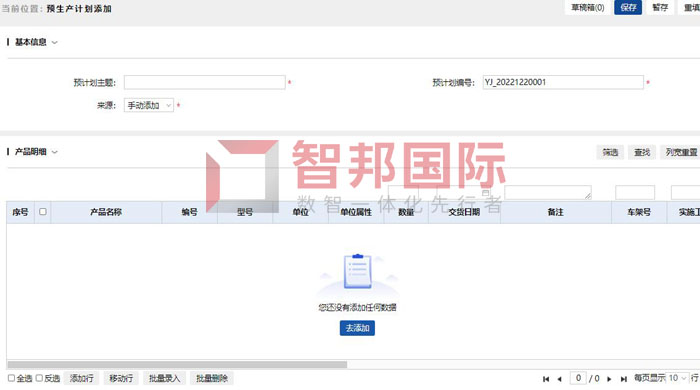The height and width of the screenshot is (390, 700).
Task: Click the 数量 column header
Action: [x=406, y=212]
